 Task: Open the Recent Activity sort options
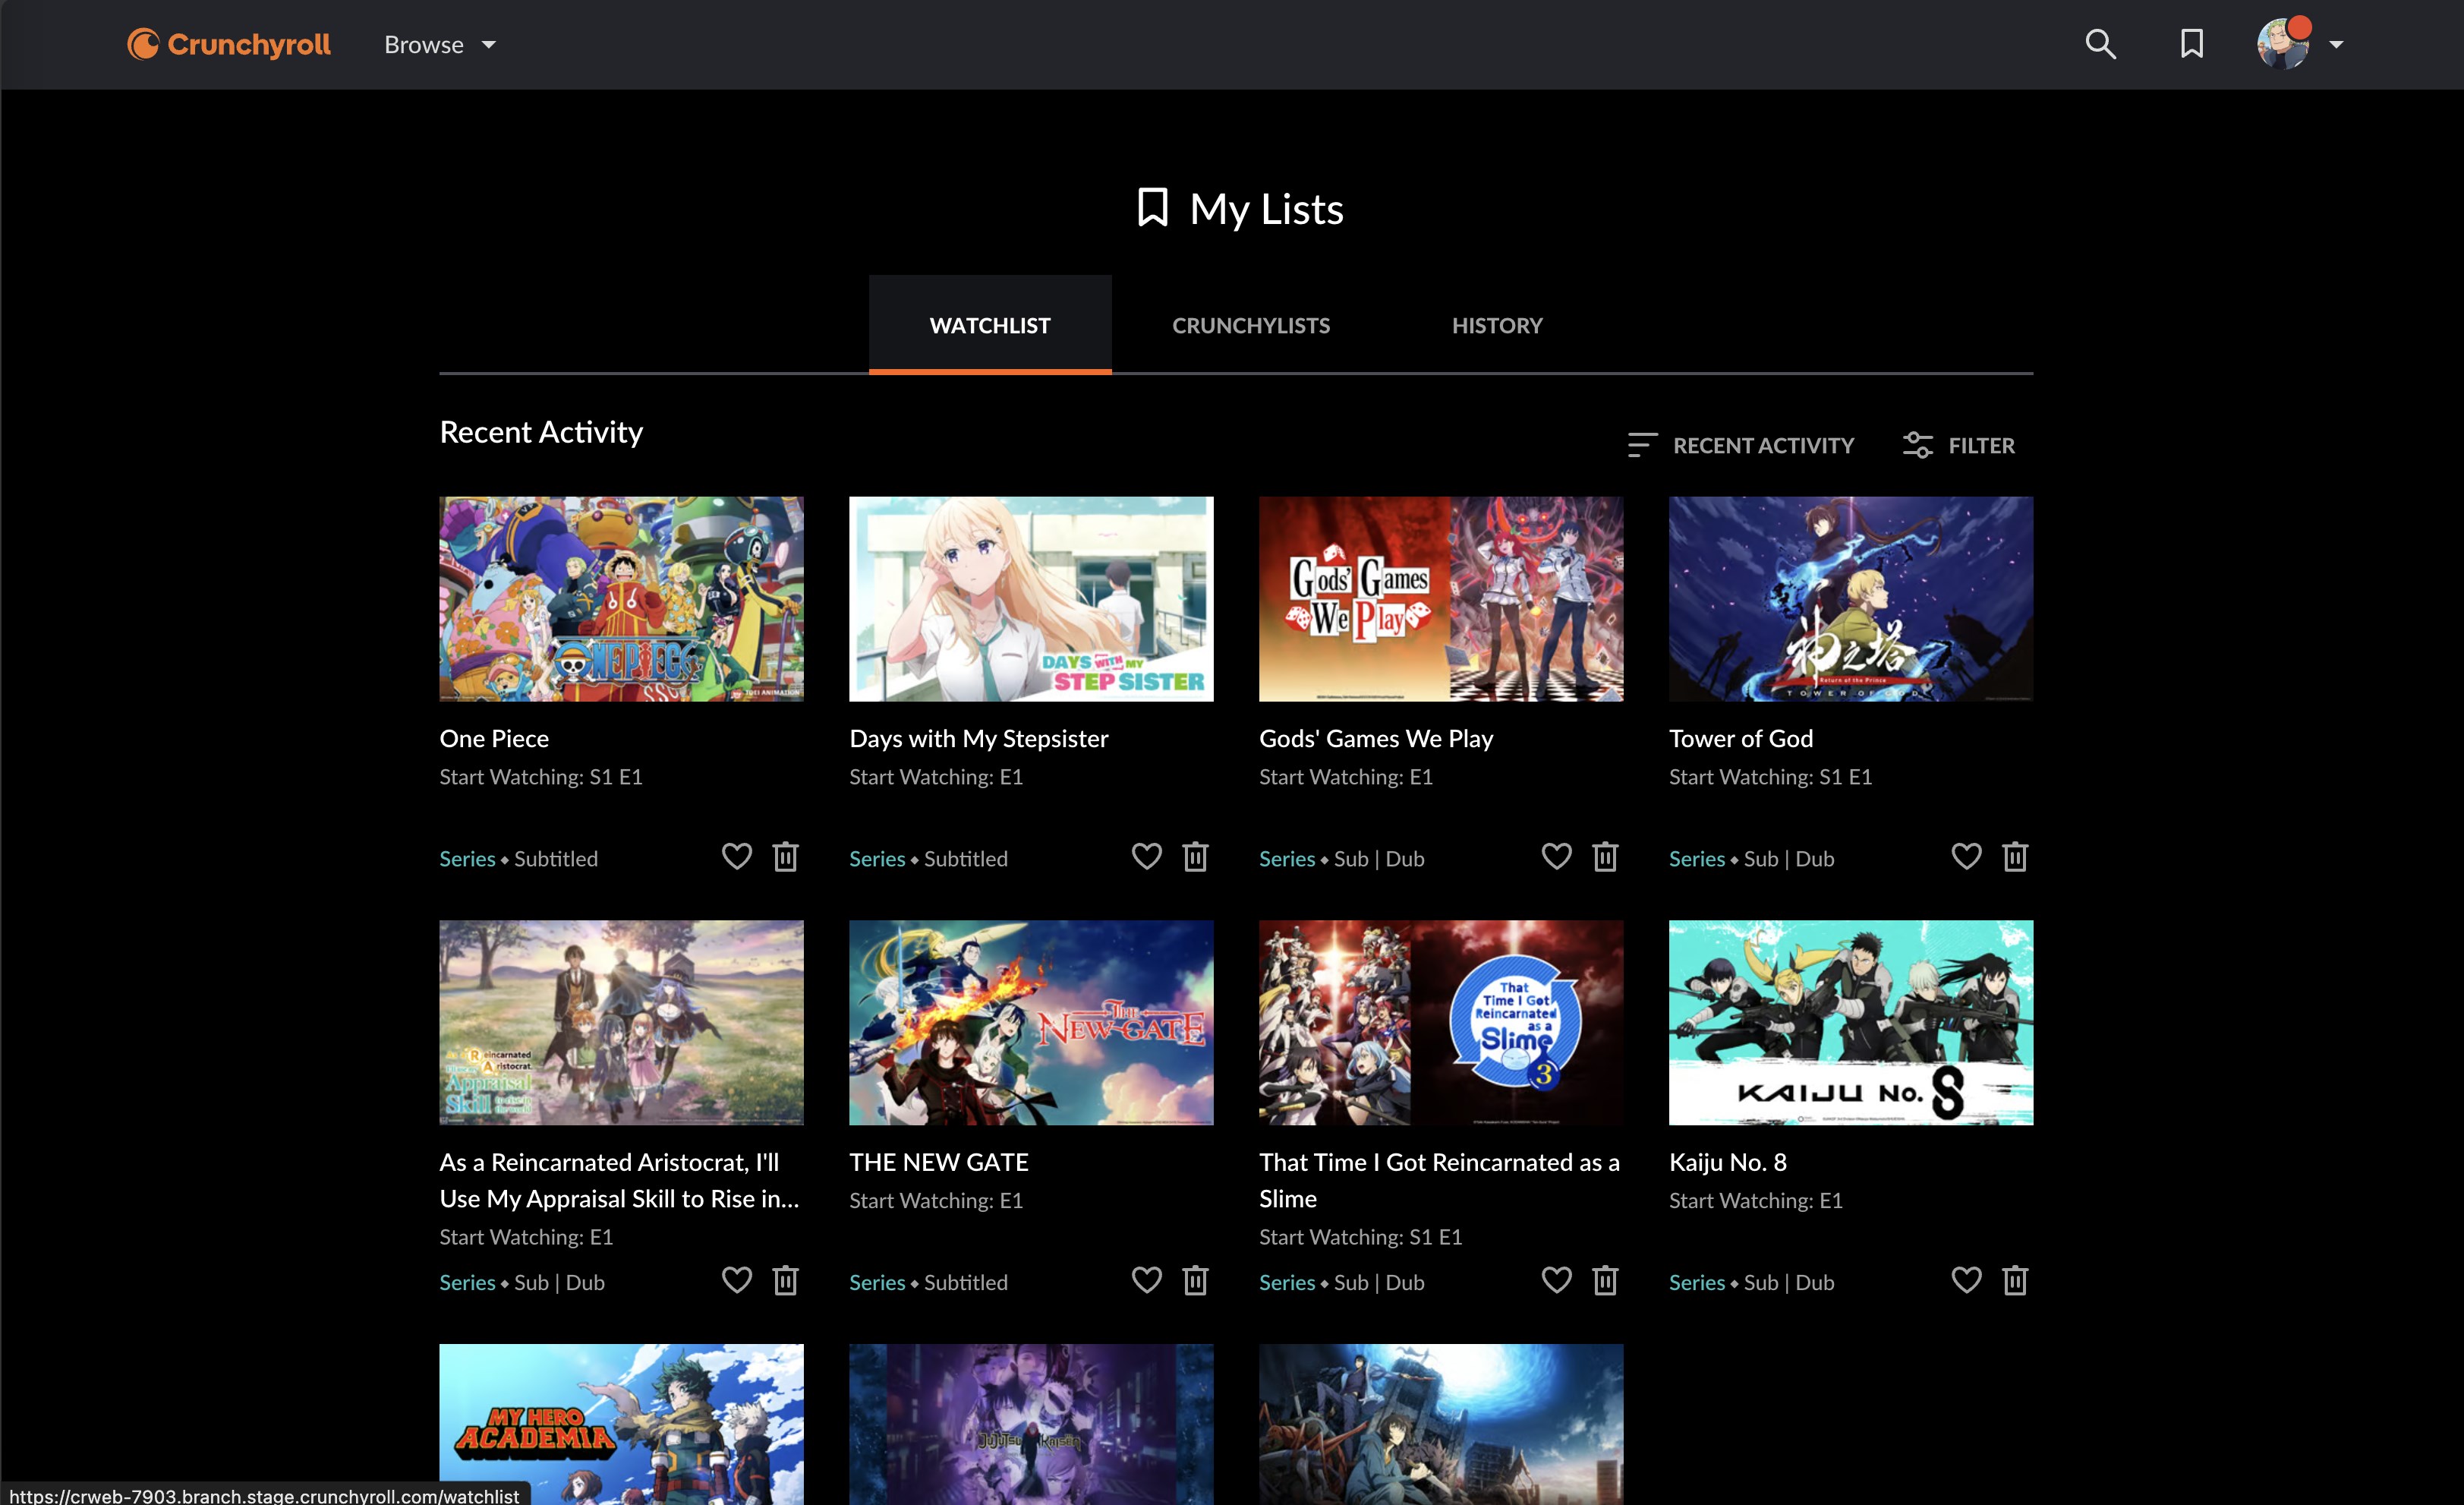tap(1741, 445)
